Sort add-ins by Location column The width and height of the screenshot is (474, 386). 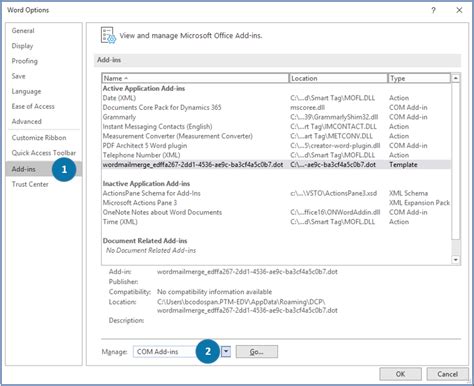point(338,78)
